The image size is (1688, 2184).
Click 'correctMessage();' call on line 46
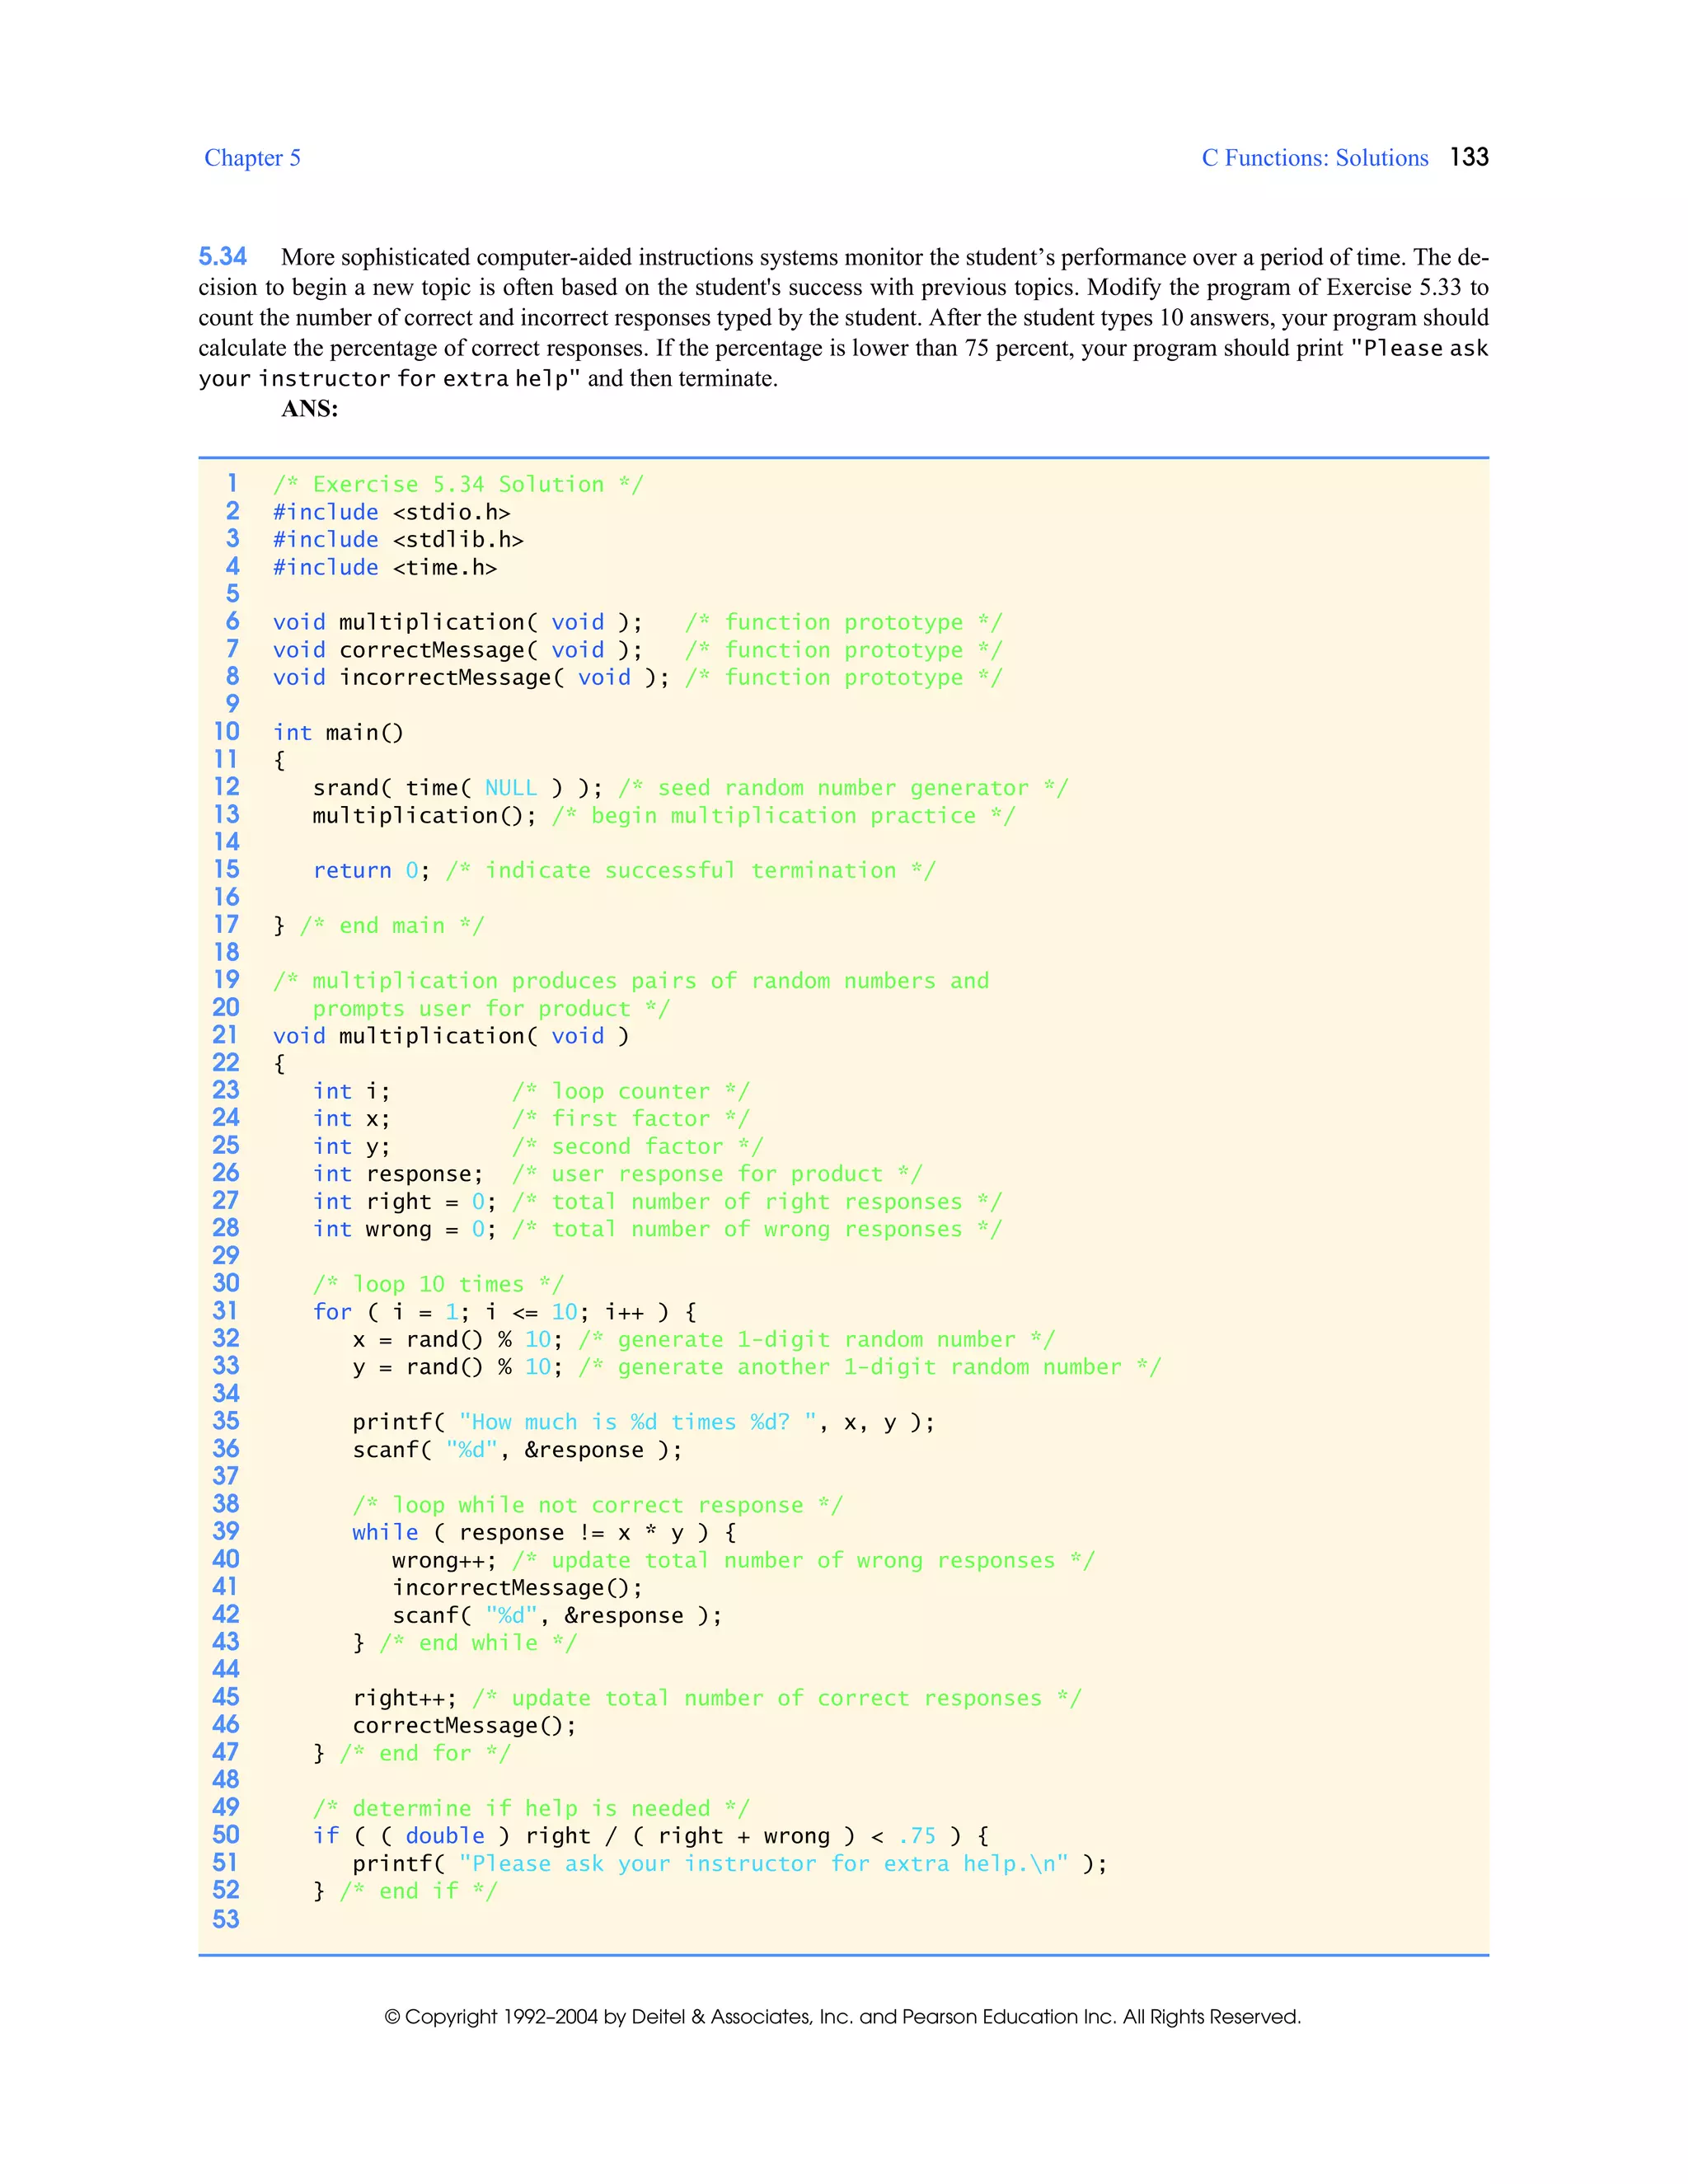[x=464, y=1726]
